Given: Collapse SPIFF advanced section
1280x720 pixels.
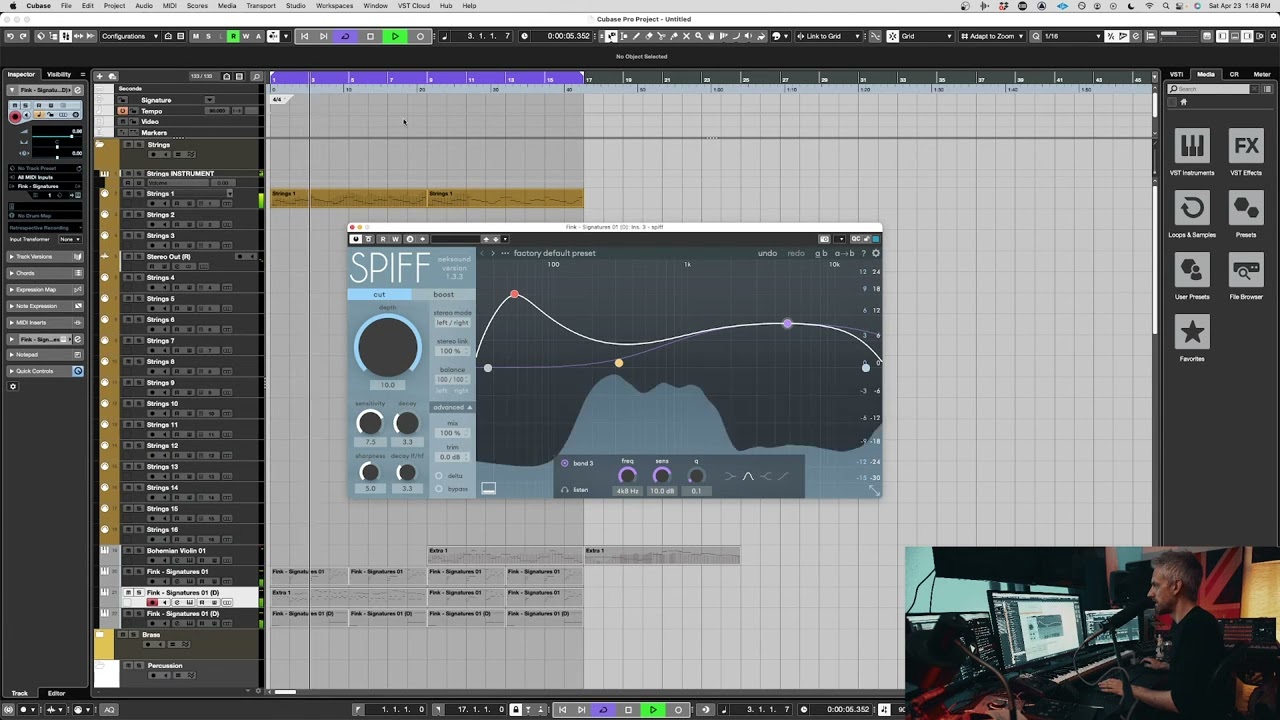Looking at the screenshot, I should [x=452, y=407].
